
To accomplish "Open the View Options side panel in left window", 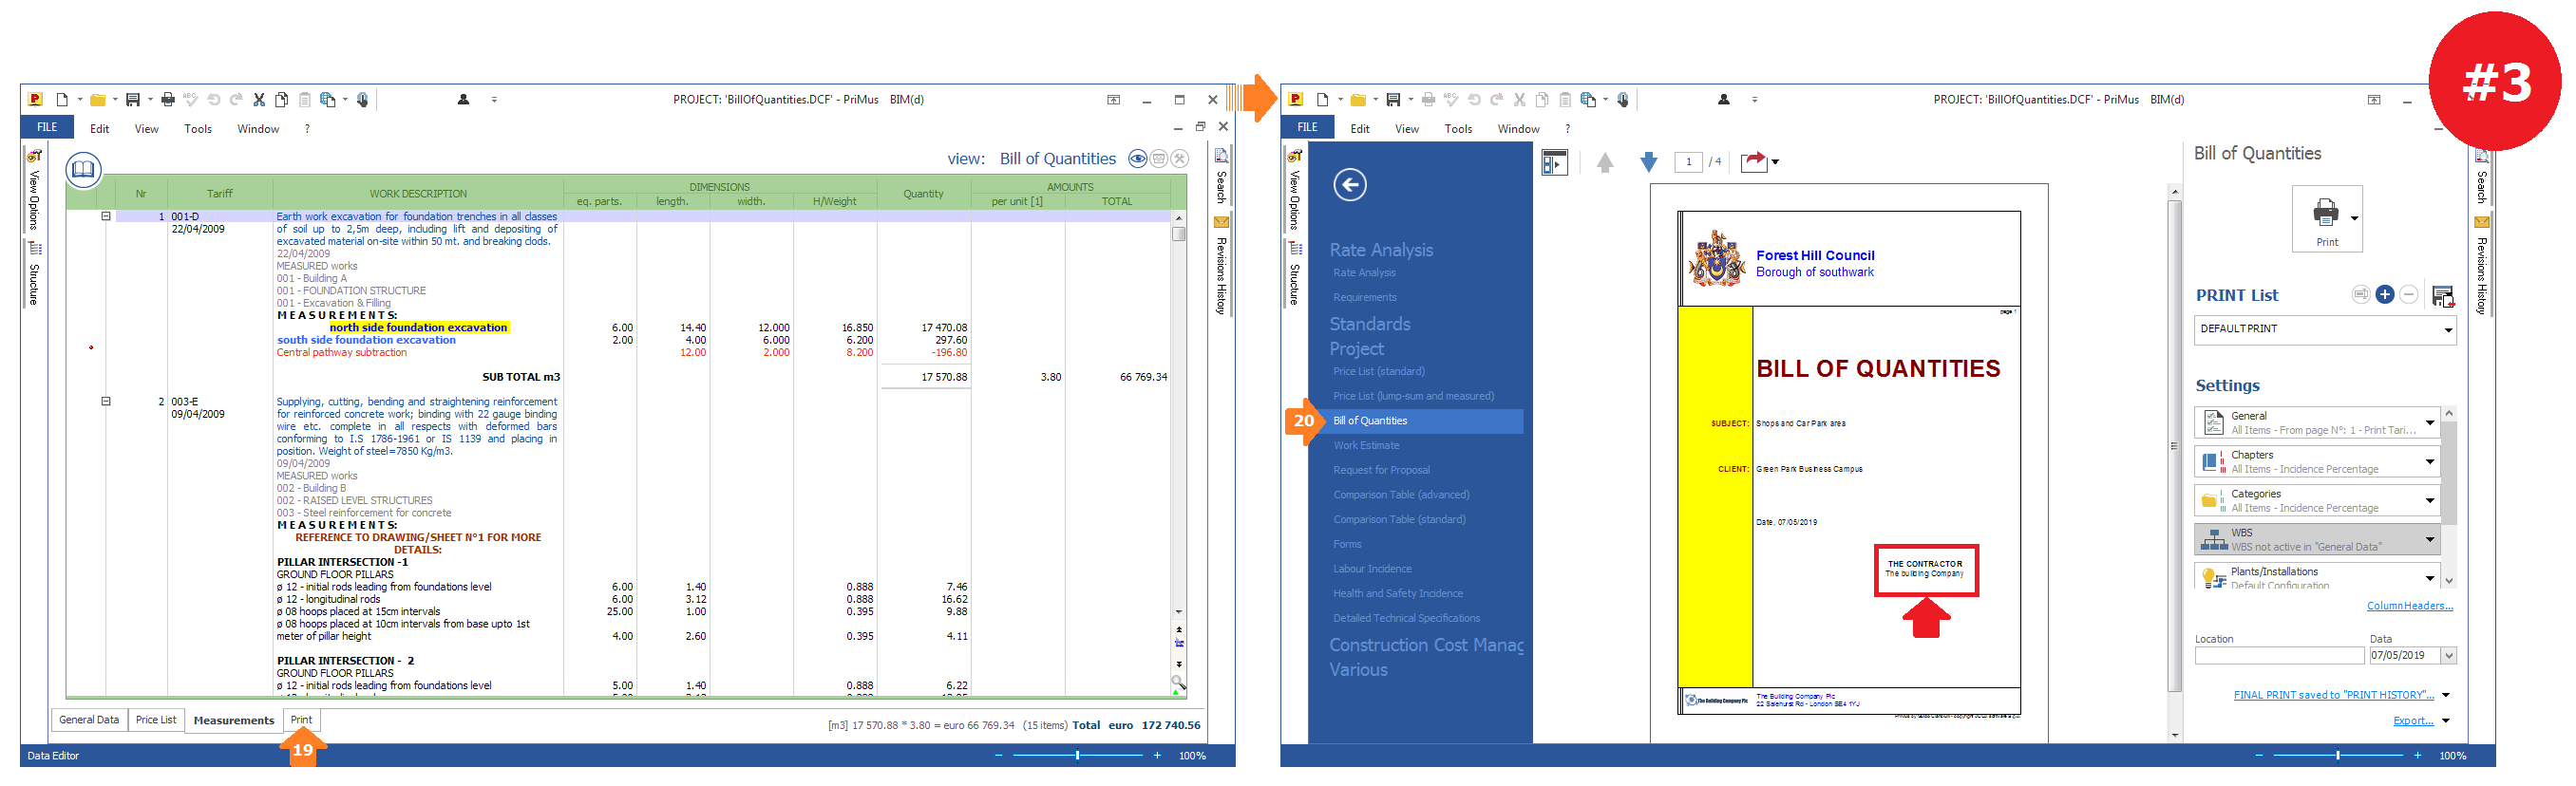I will tap(34, 191).
